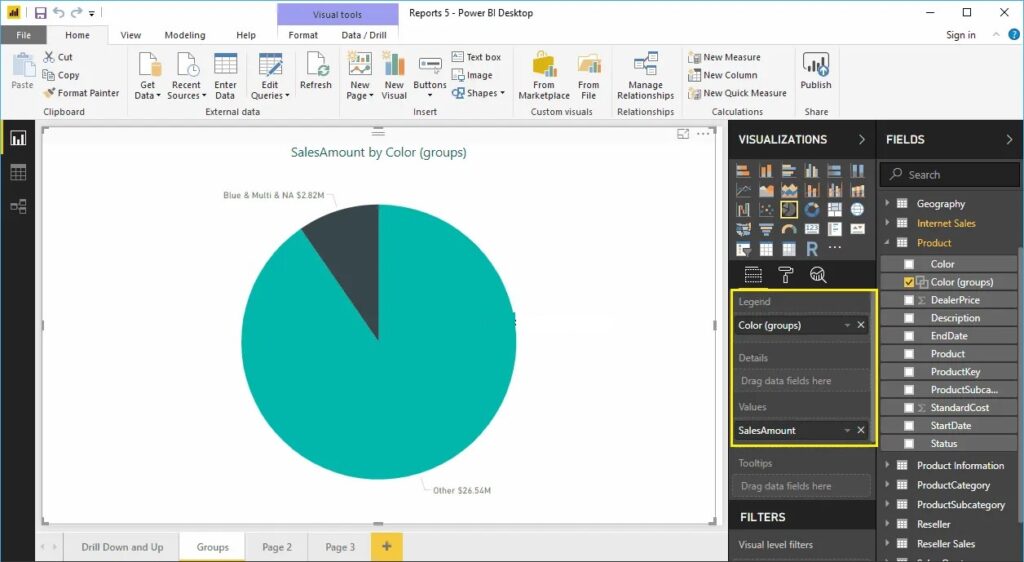The image size is (1024, 562).
Task: Open Manage Relationships
Action: [x=645, y=76]
